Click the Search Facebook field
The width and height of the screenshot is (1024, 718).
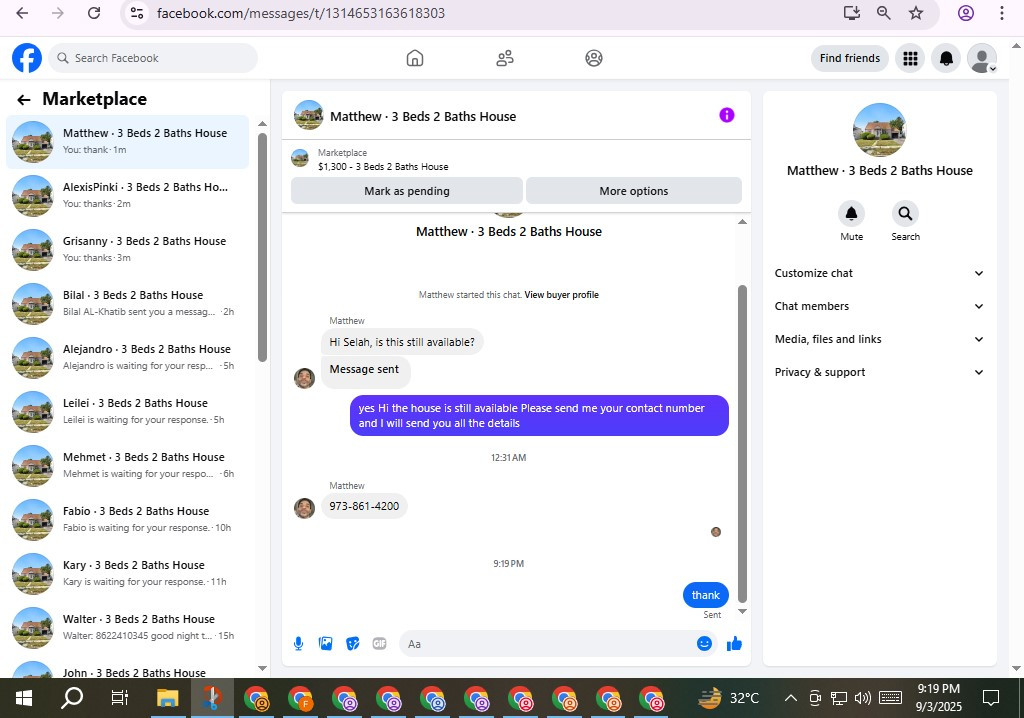coord(153,58)
